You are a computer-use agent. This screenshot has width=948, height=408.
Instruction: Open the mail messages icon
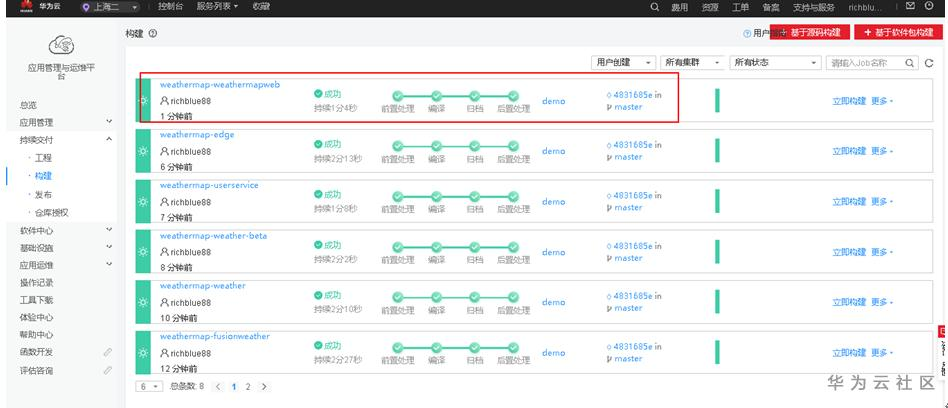pos(910,6)
